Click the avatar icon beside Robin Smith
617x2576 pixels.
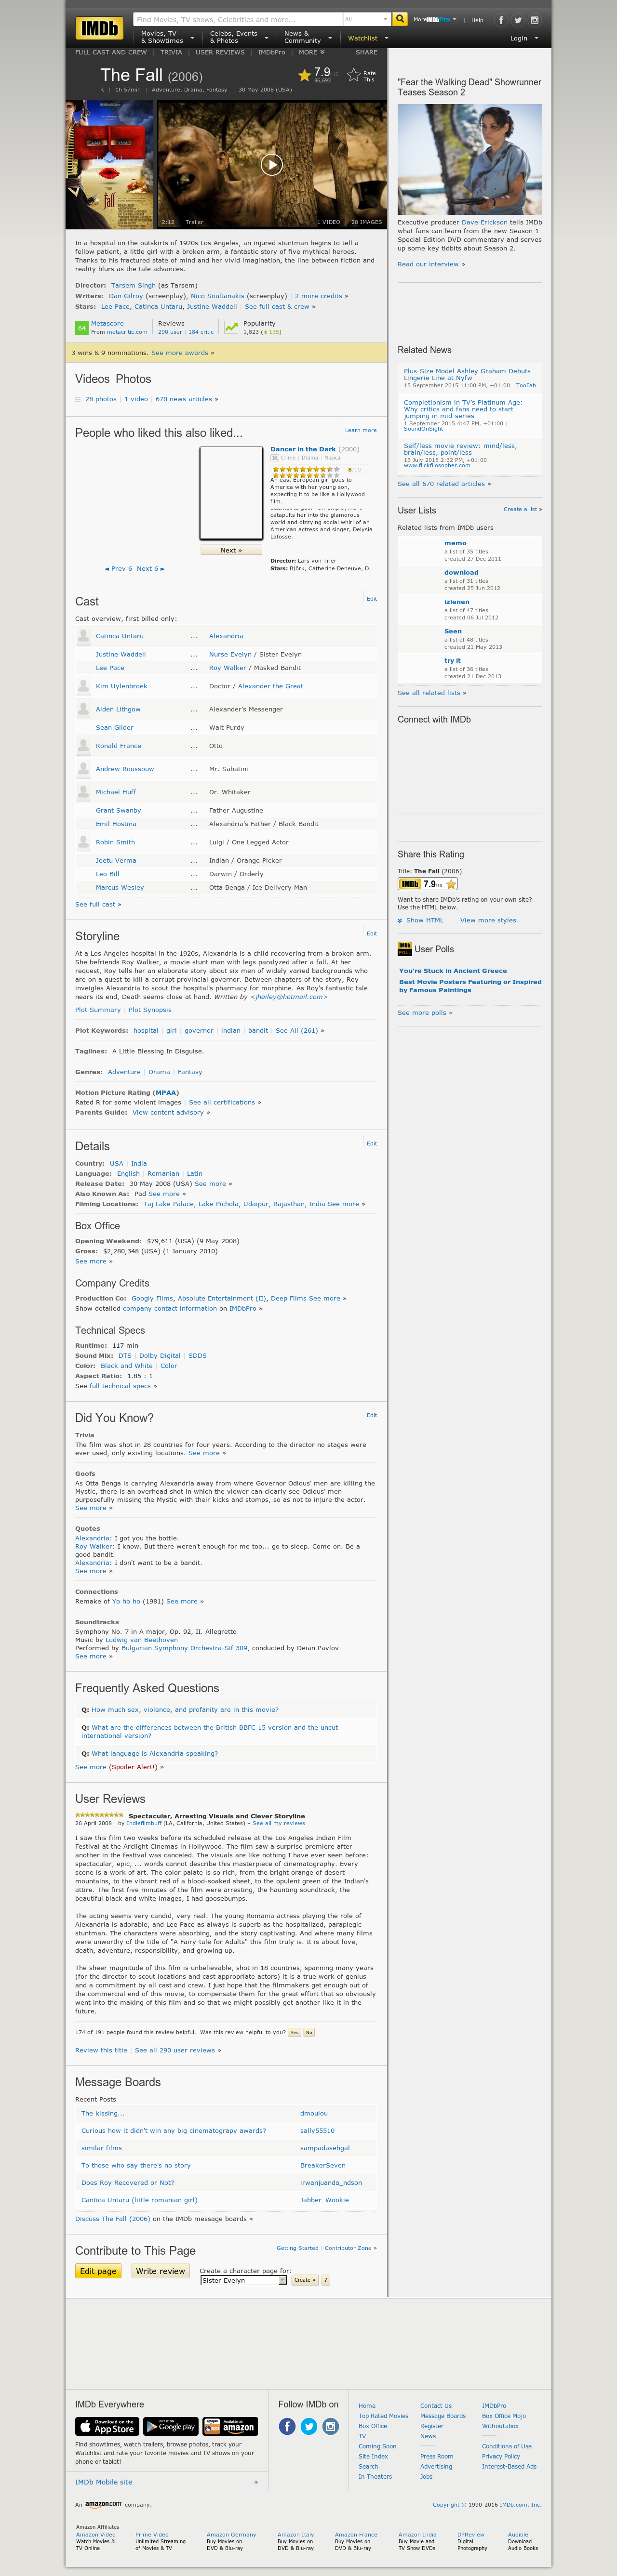click(84, 842)
